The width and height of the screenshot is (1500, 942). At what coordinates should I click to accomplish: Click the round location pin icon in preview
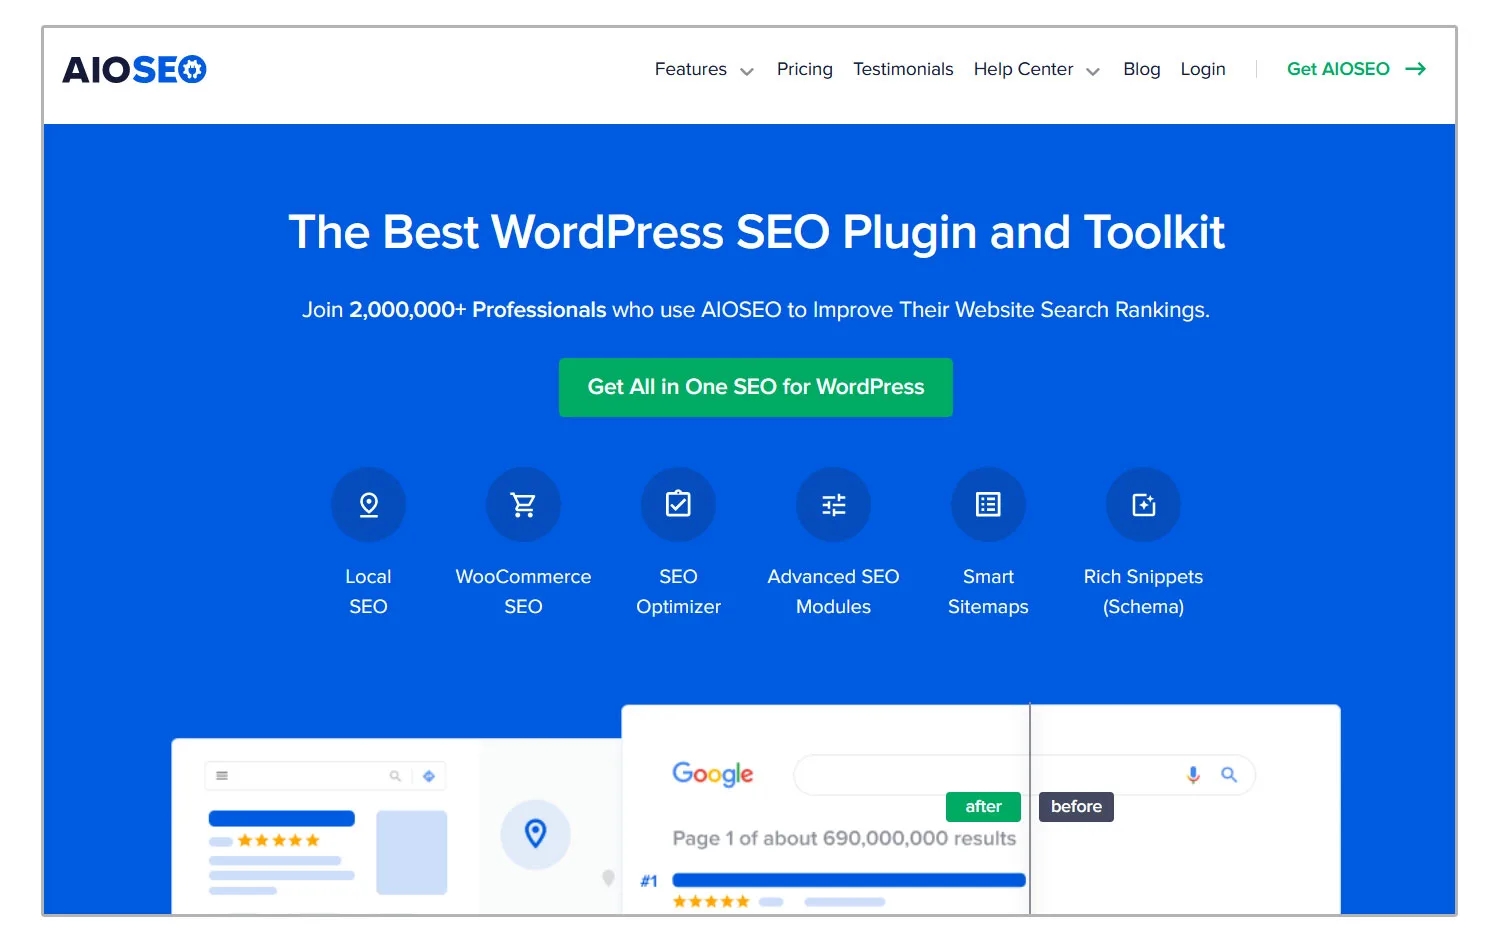coord(535,834)
